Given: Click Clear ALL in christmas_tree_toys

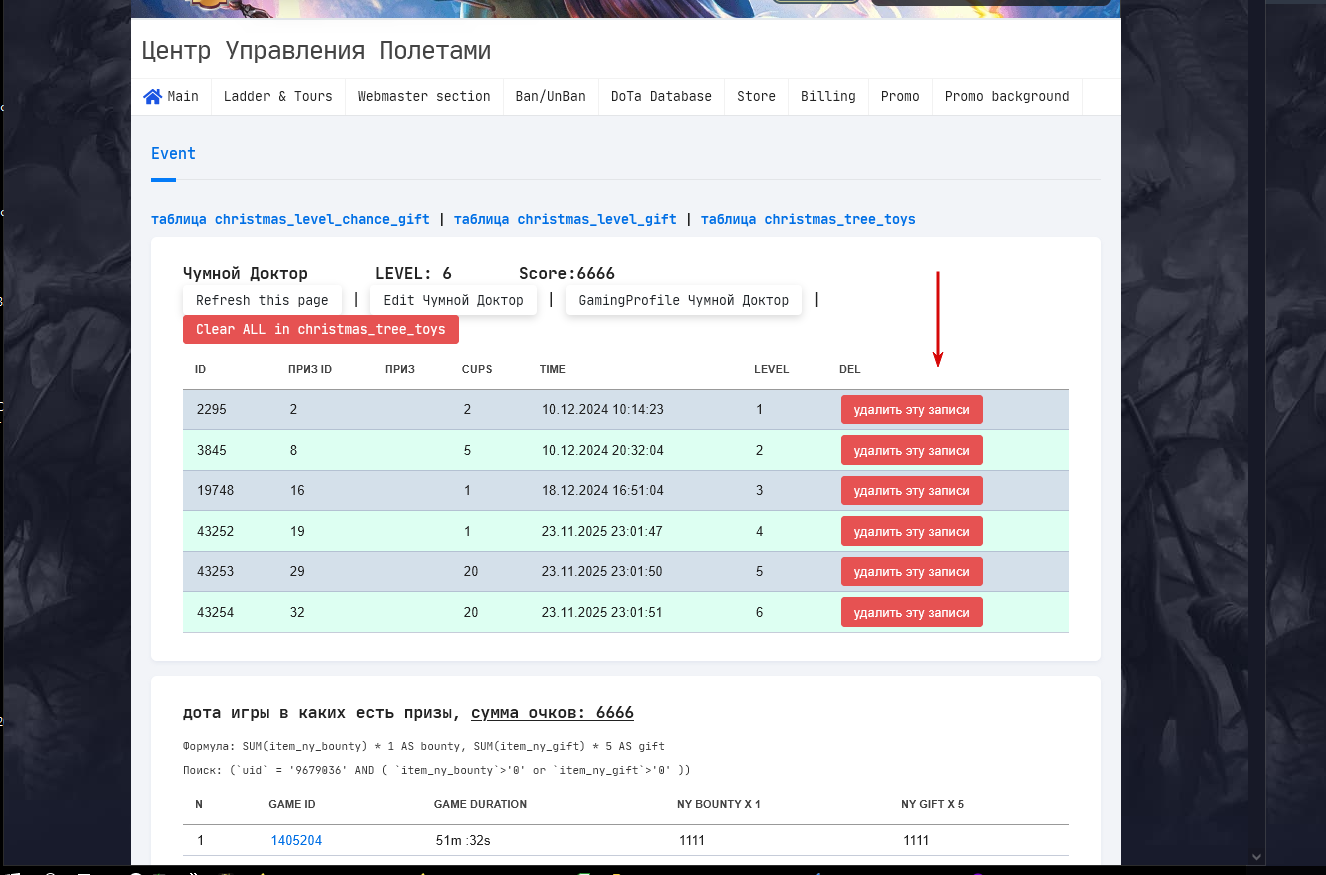Looking at the screenshot, I should tap(321, 330).
